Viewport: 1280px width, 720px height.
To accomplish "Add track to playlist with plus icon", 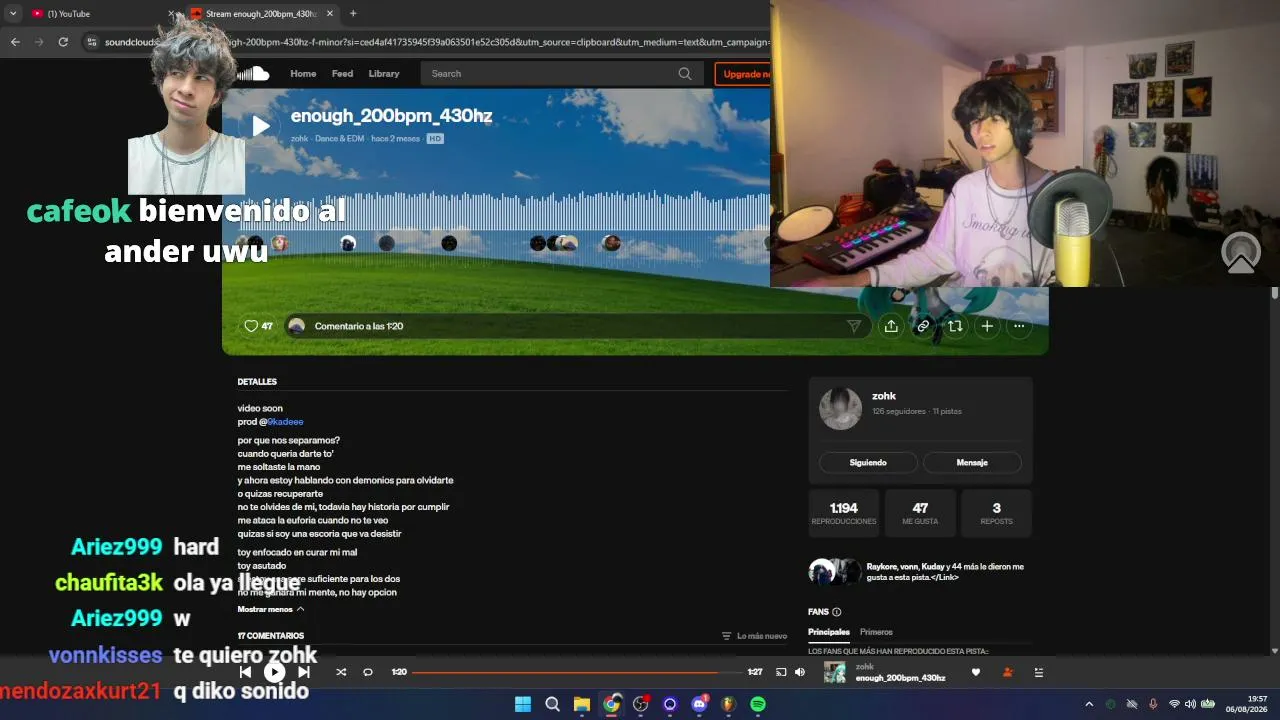I will (987, 326).
